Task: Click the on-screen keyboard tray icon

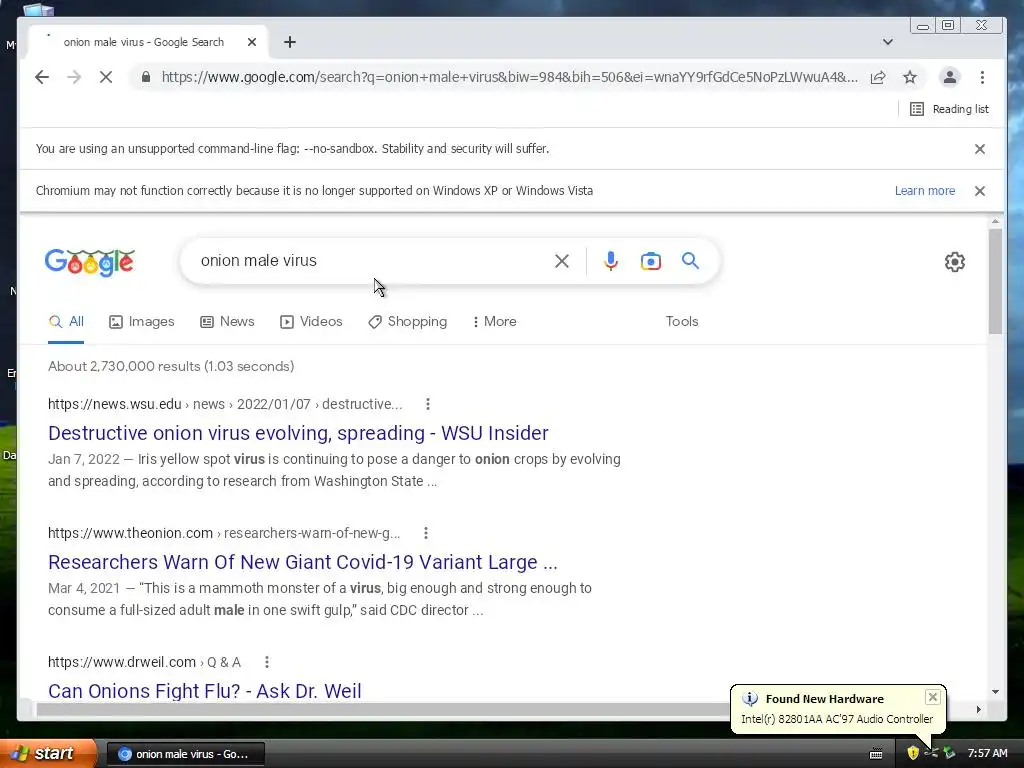Action: click(876, 754)
